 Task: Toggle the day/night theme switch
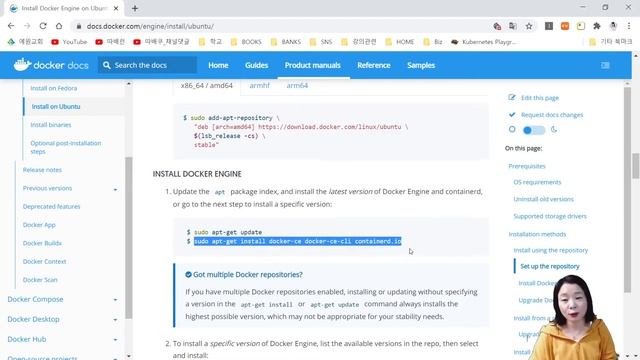[534, 130]
